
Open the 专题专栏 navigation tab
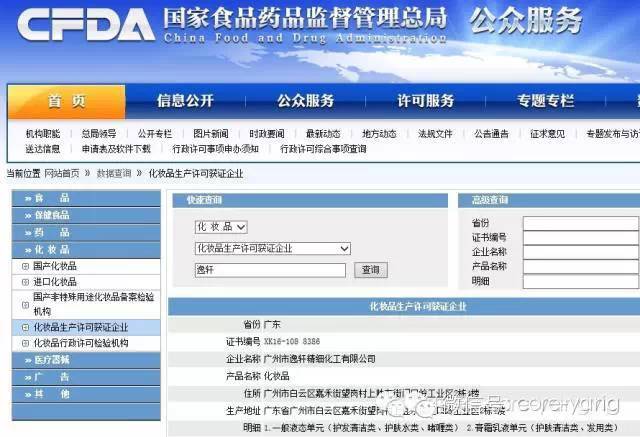point(546,101)
